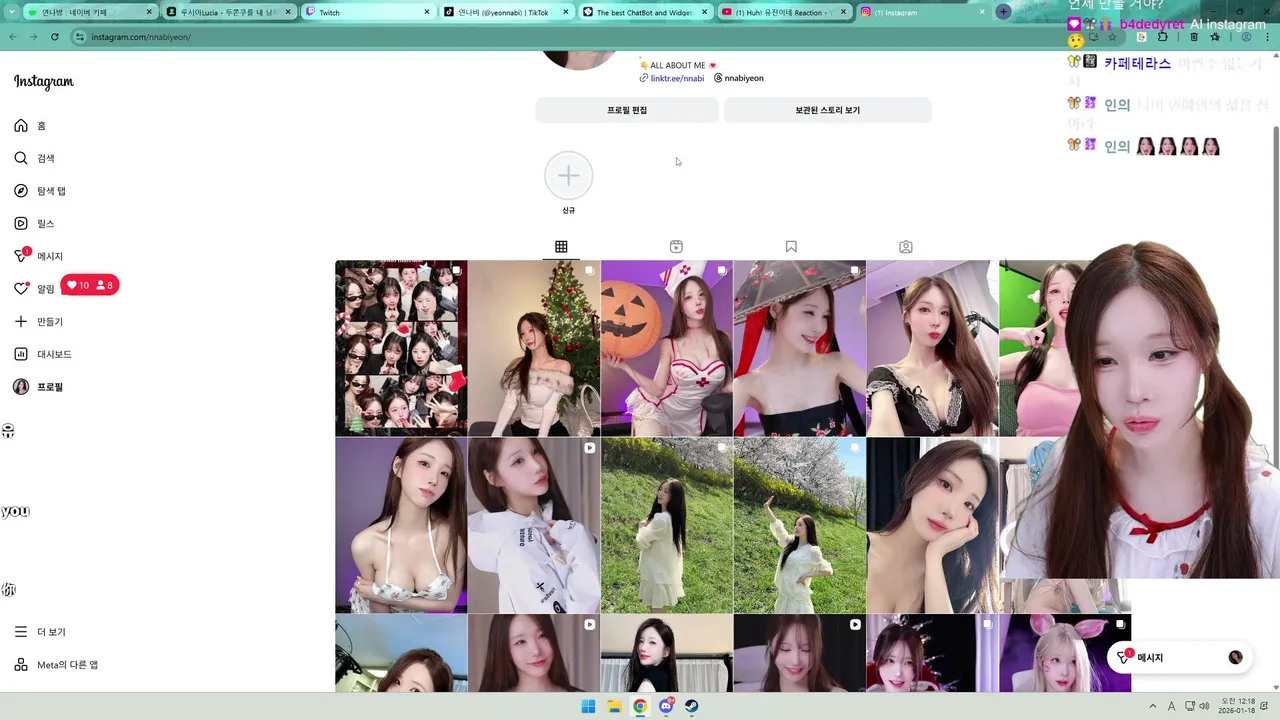Open a new browser tab

tap(1003, 12)
